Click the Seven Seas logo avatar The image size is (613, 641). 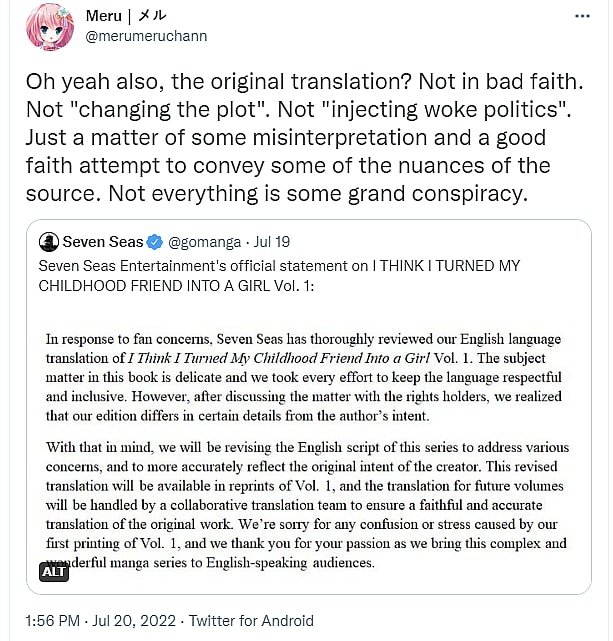click(48, 242)
